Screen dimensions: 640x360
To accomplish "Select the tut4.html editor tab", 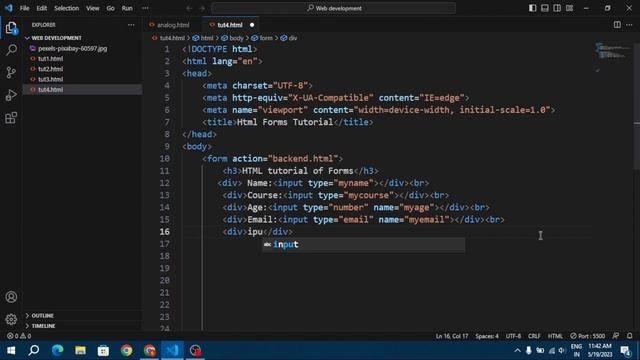I will (x=230, y=25).
